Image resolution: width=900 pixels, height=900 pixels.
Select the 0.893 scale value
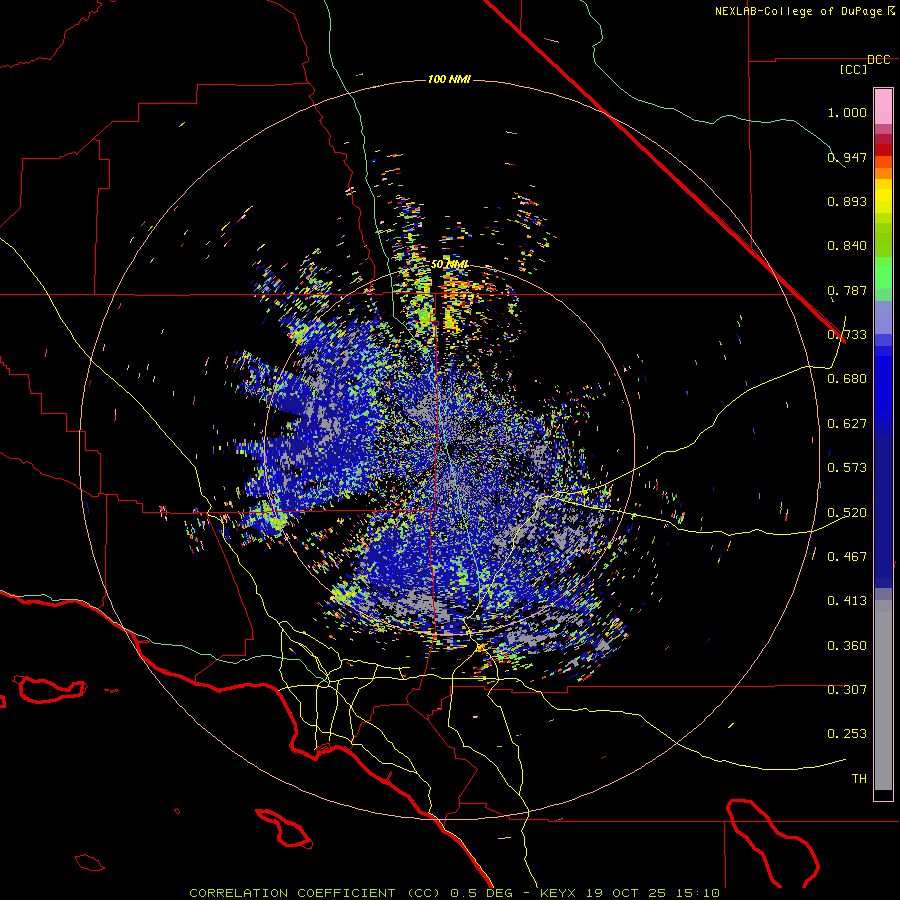pos(847,201)
